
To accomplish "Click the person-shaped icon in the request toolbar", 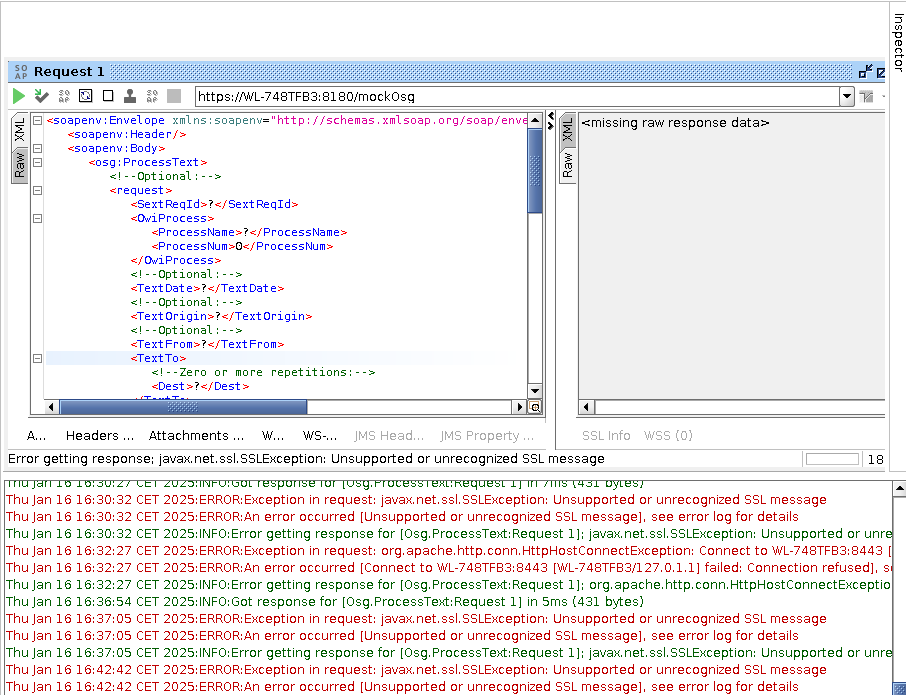I will click(x=130, y=97).
